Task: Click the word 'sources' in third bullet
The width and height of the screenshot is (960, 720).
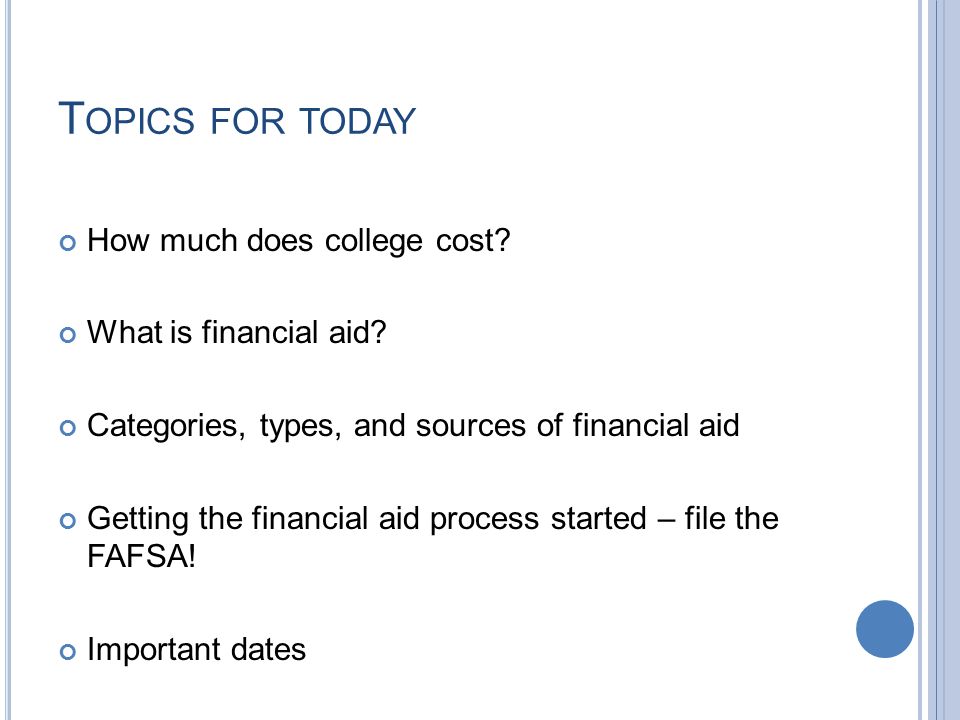Action: pos(470,426)
